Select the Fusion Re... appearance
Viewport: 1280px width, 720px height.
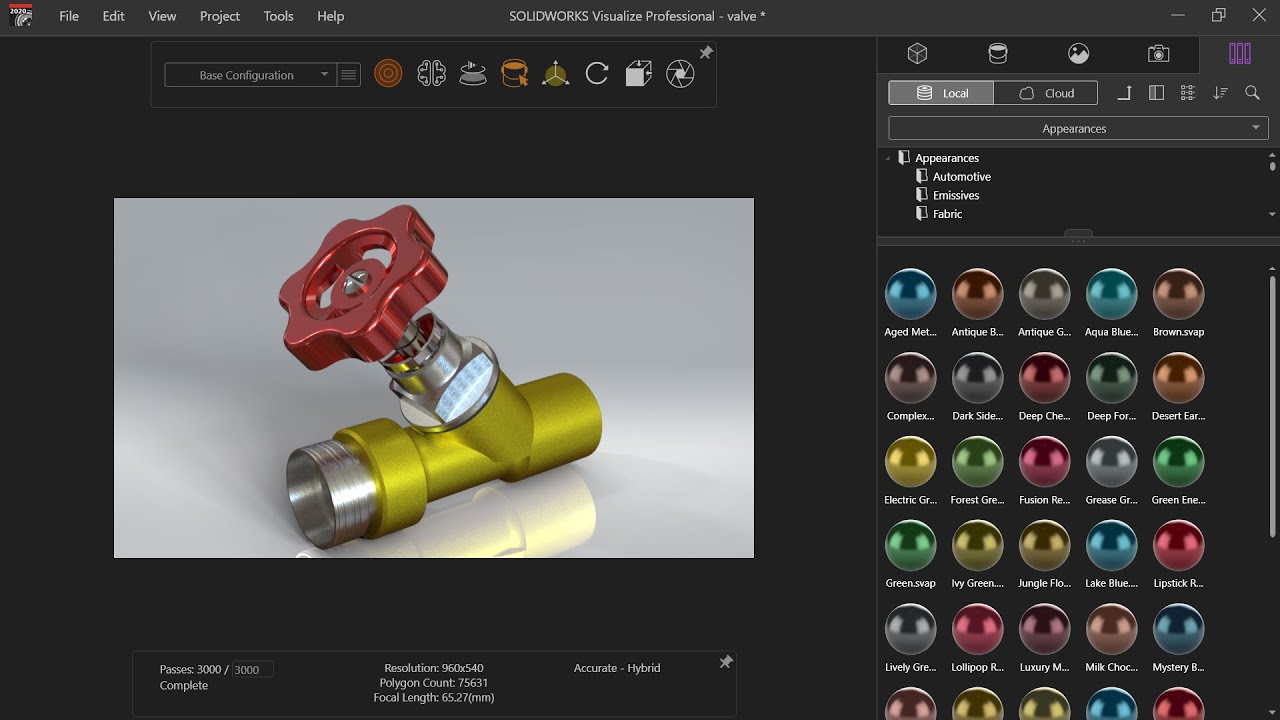tap(1044, 471)
